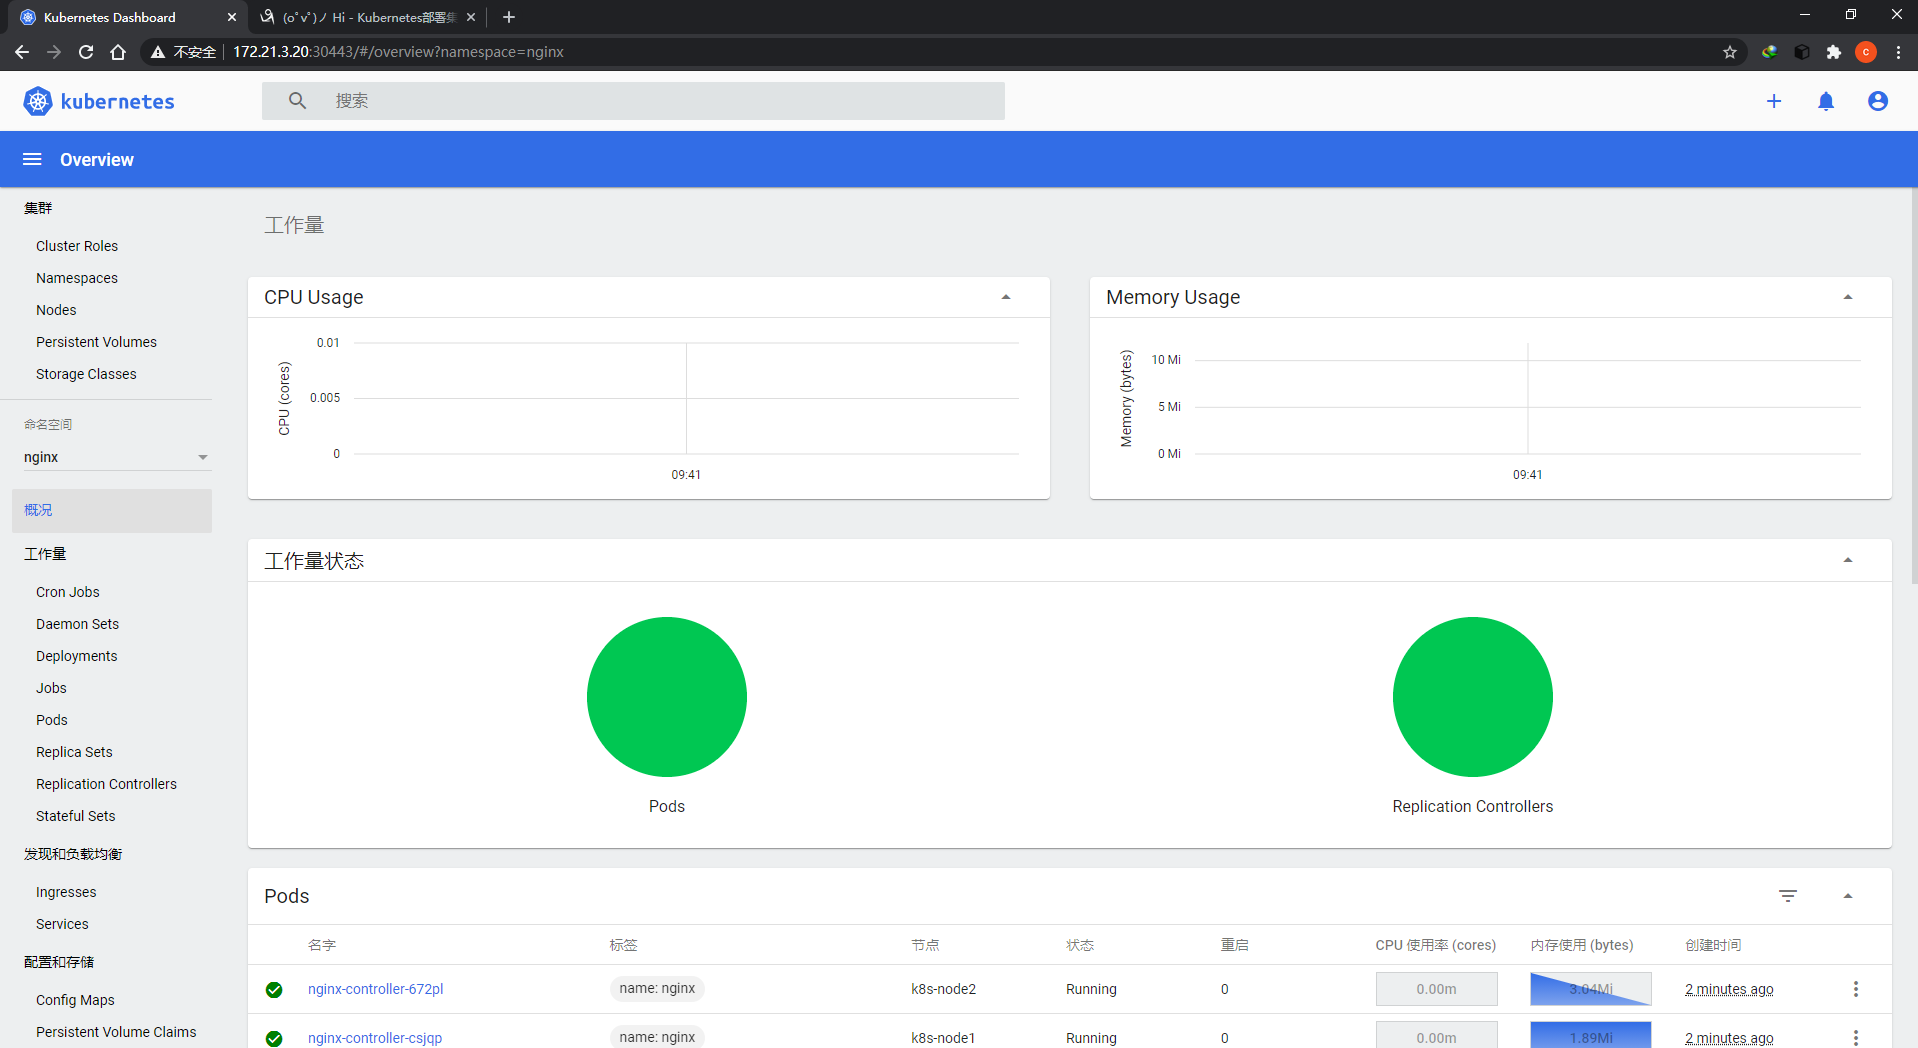The height and width of the screenshot is (1048, 1918).
Task: Bookmark this page with the star
Action: (1730, 52)
